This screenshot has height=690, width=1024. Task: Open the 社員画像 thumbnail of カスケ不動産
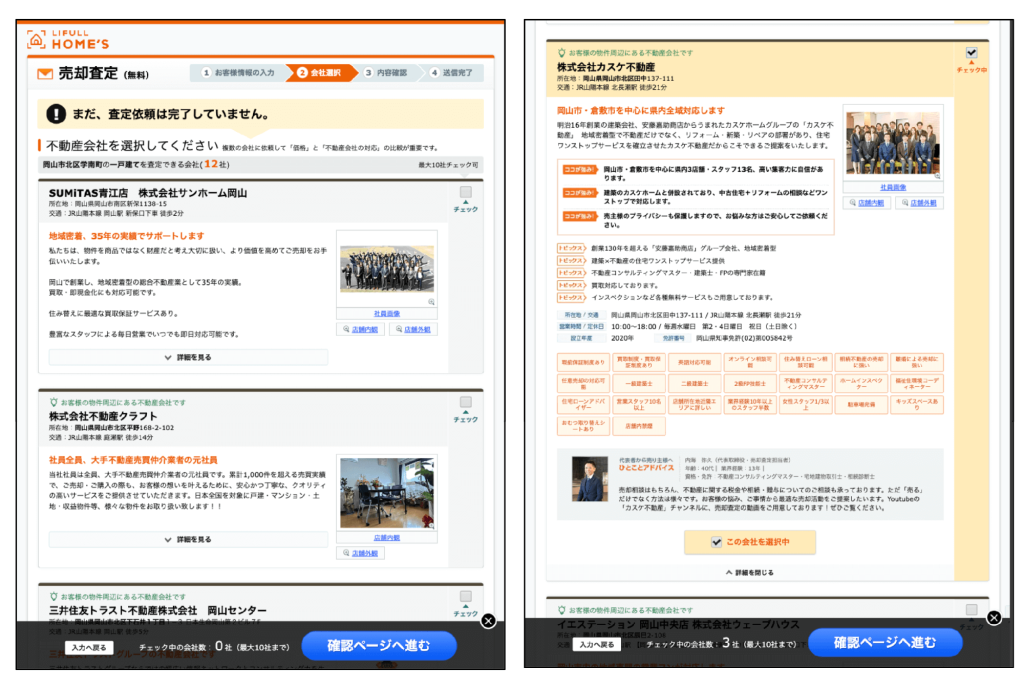coord(893,187)
